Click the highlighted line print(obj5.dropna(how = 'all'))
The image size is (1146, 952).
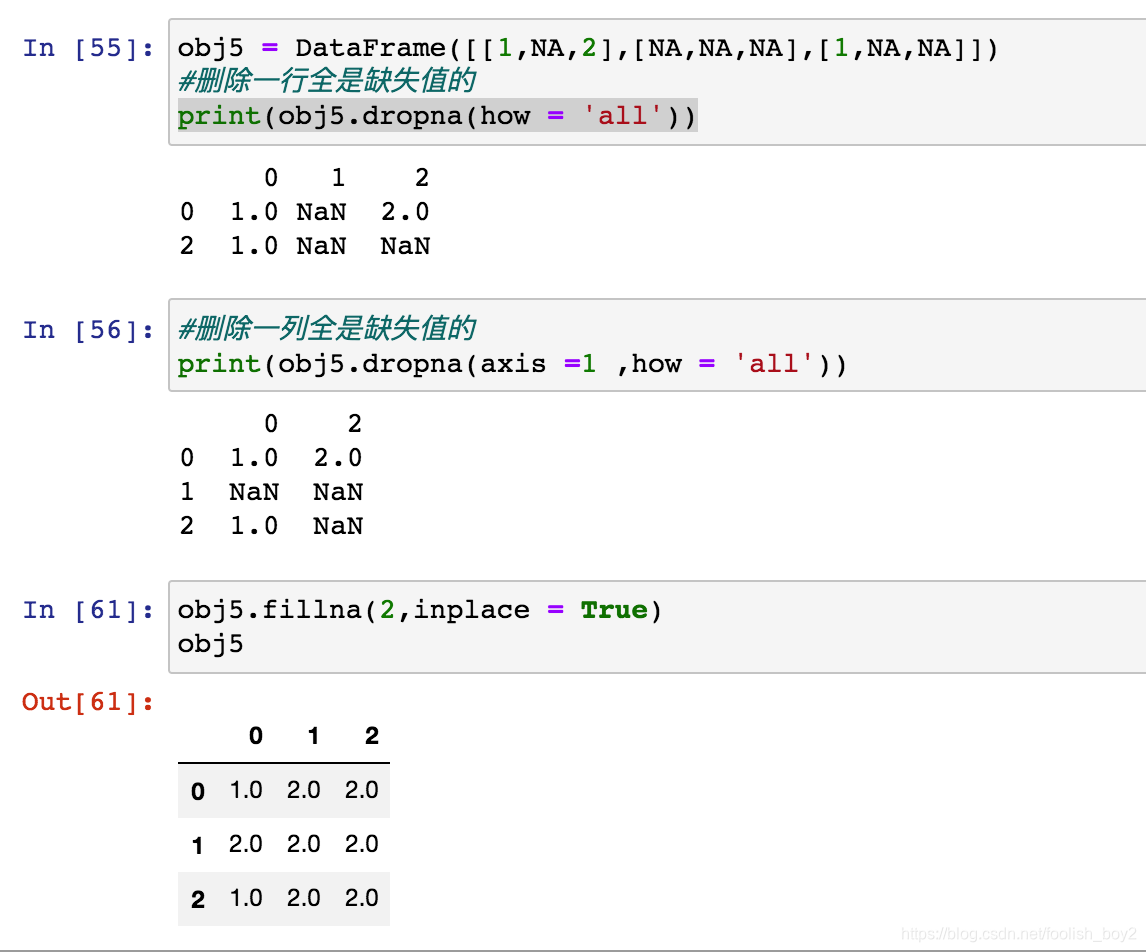click(x=437, y=115)
